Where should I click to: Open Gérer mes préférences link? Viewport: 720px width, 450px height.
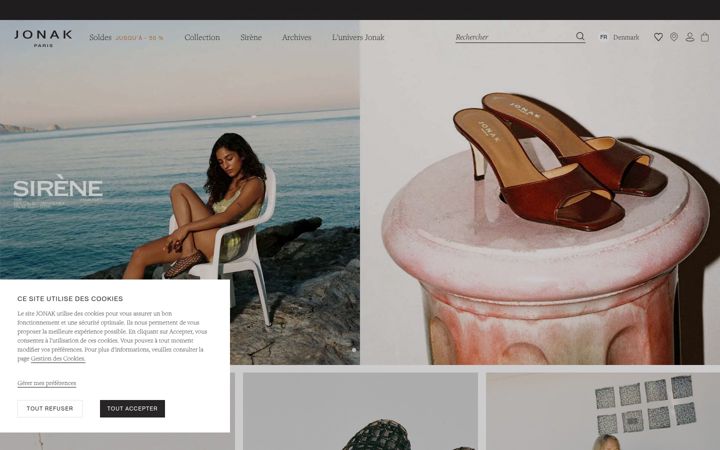click(47, 383)
